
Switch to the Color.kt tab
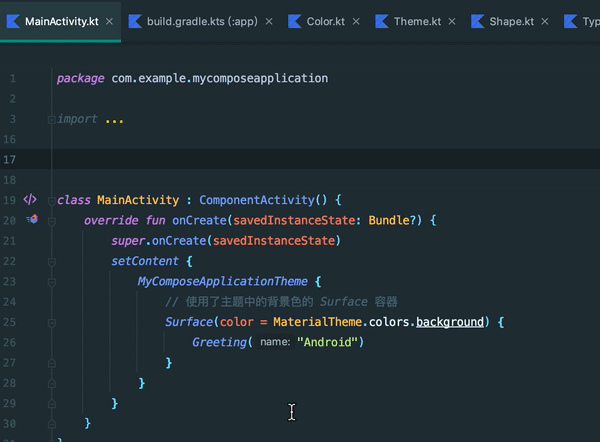coord(326,21)
